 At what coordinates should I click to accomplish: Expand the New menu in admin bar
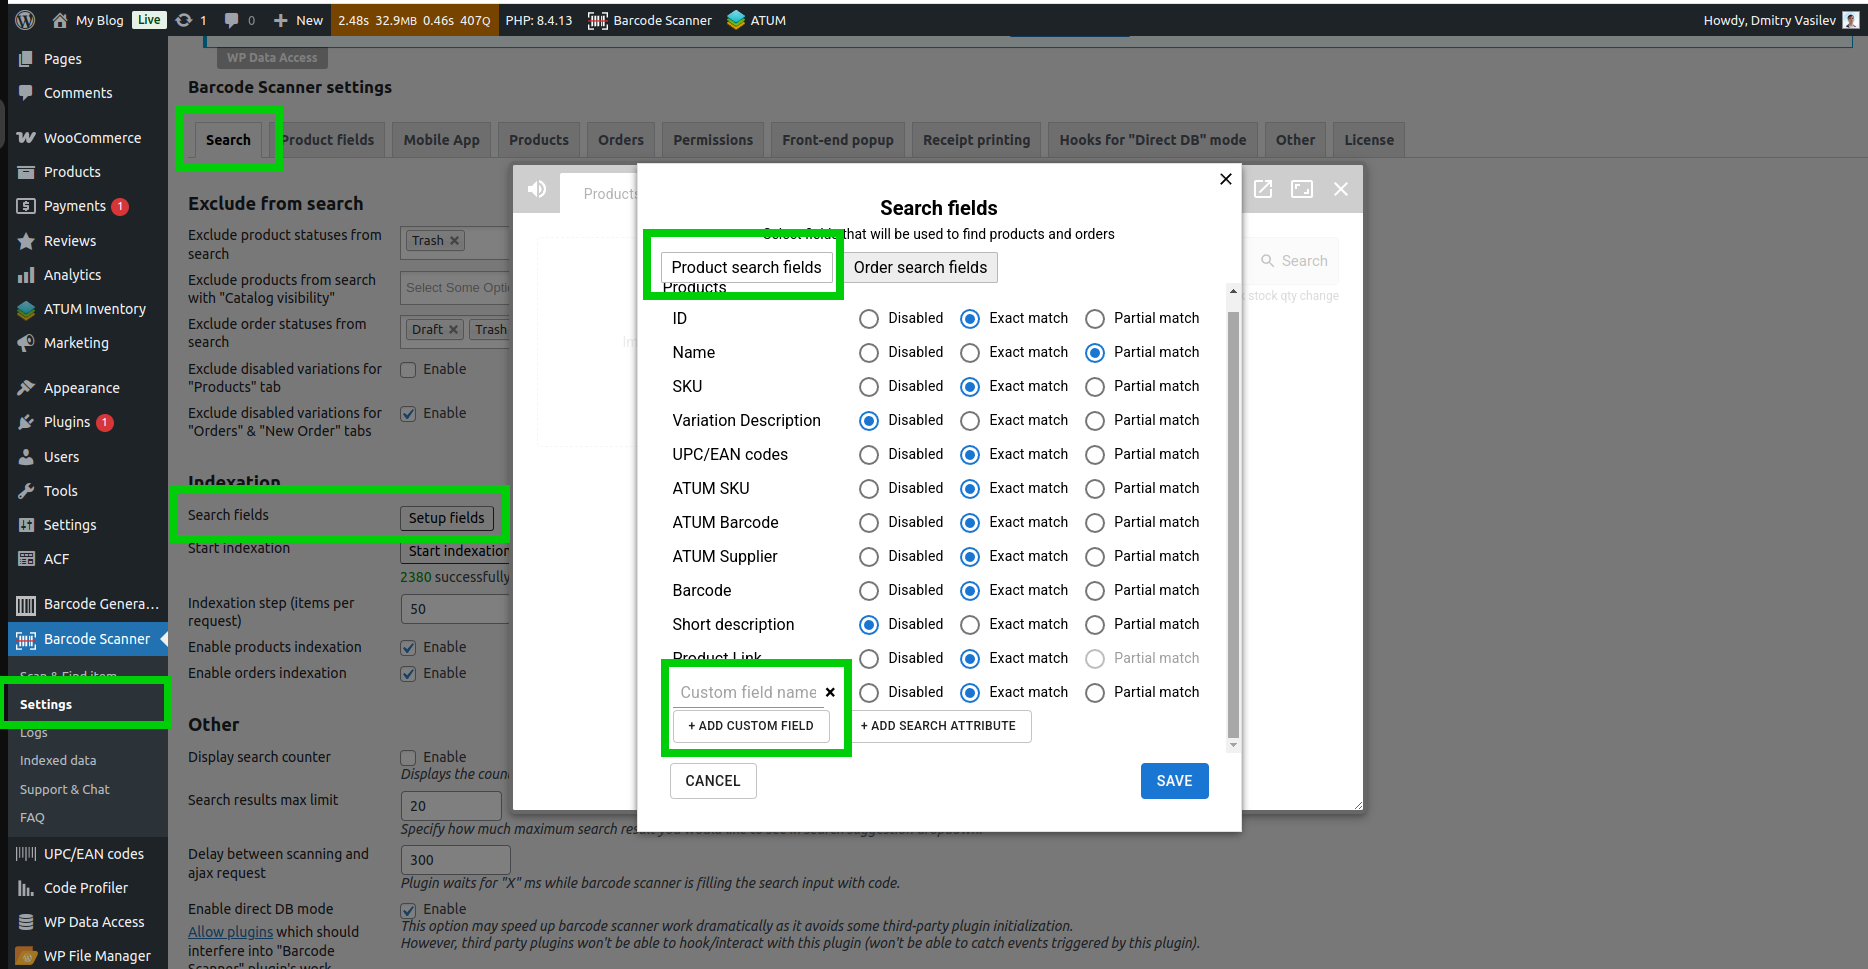pos(299,20)
